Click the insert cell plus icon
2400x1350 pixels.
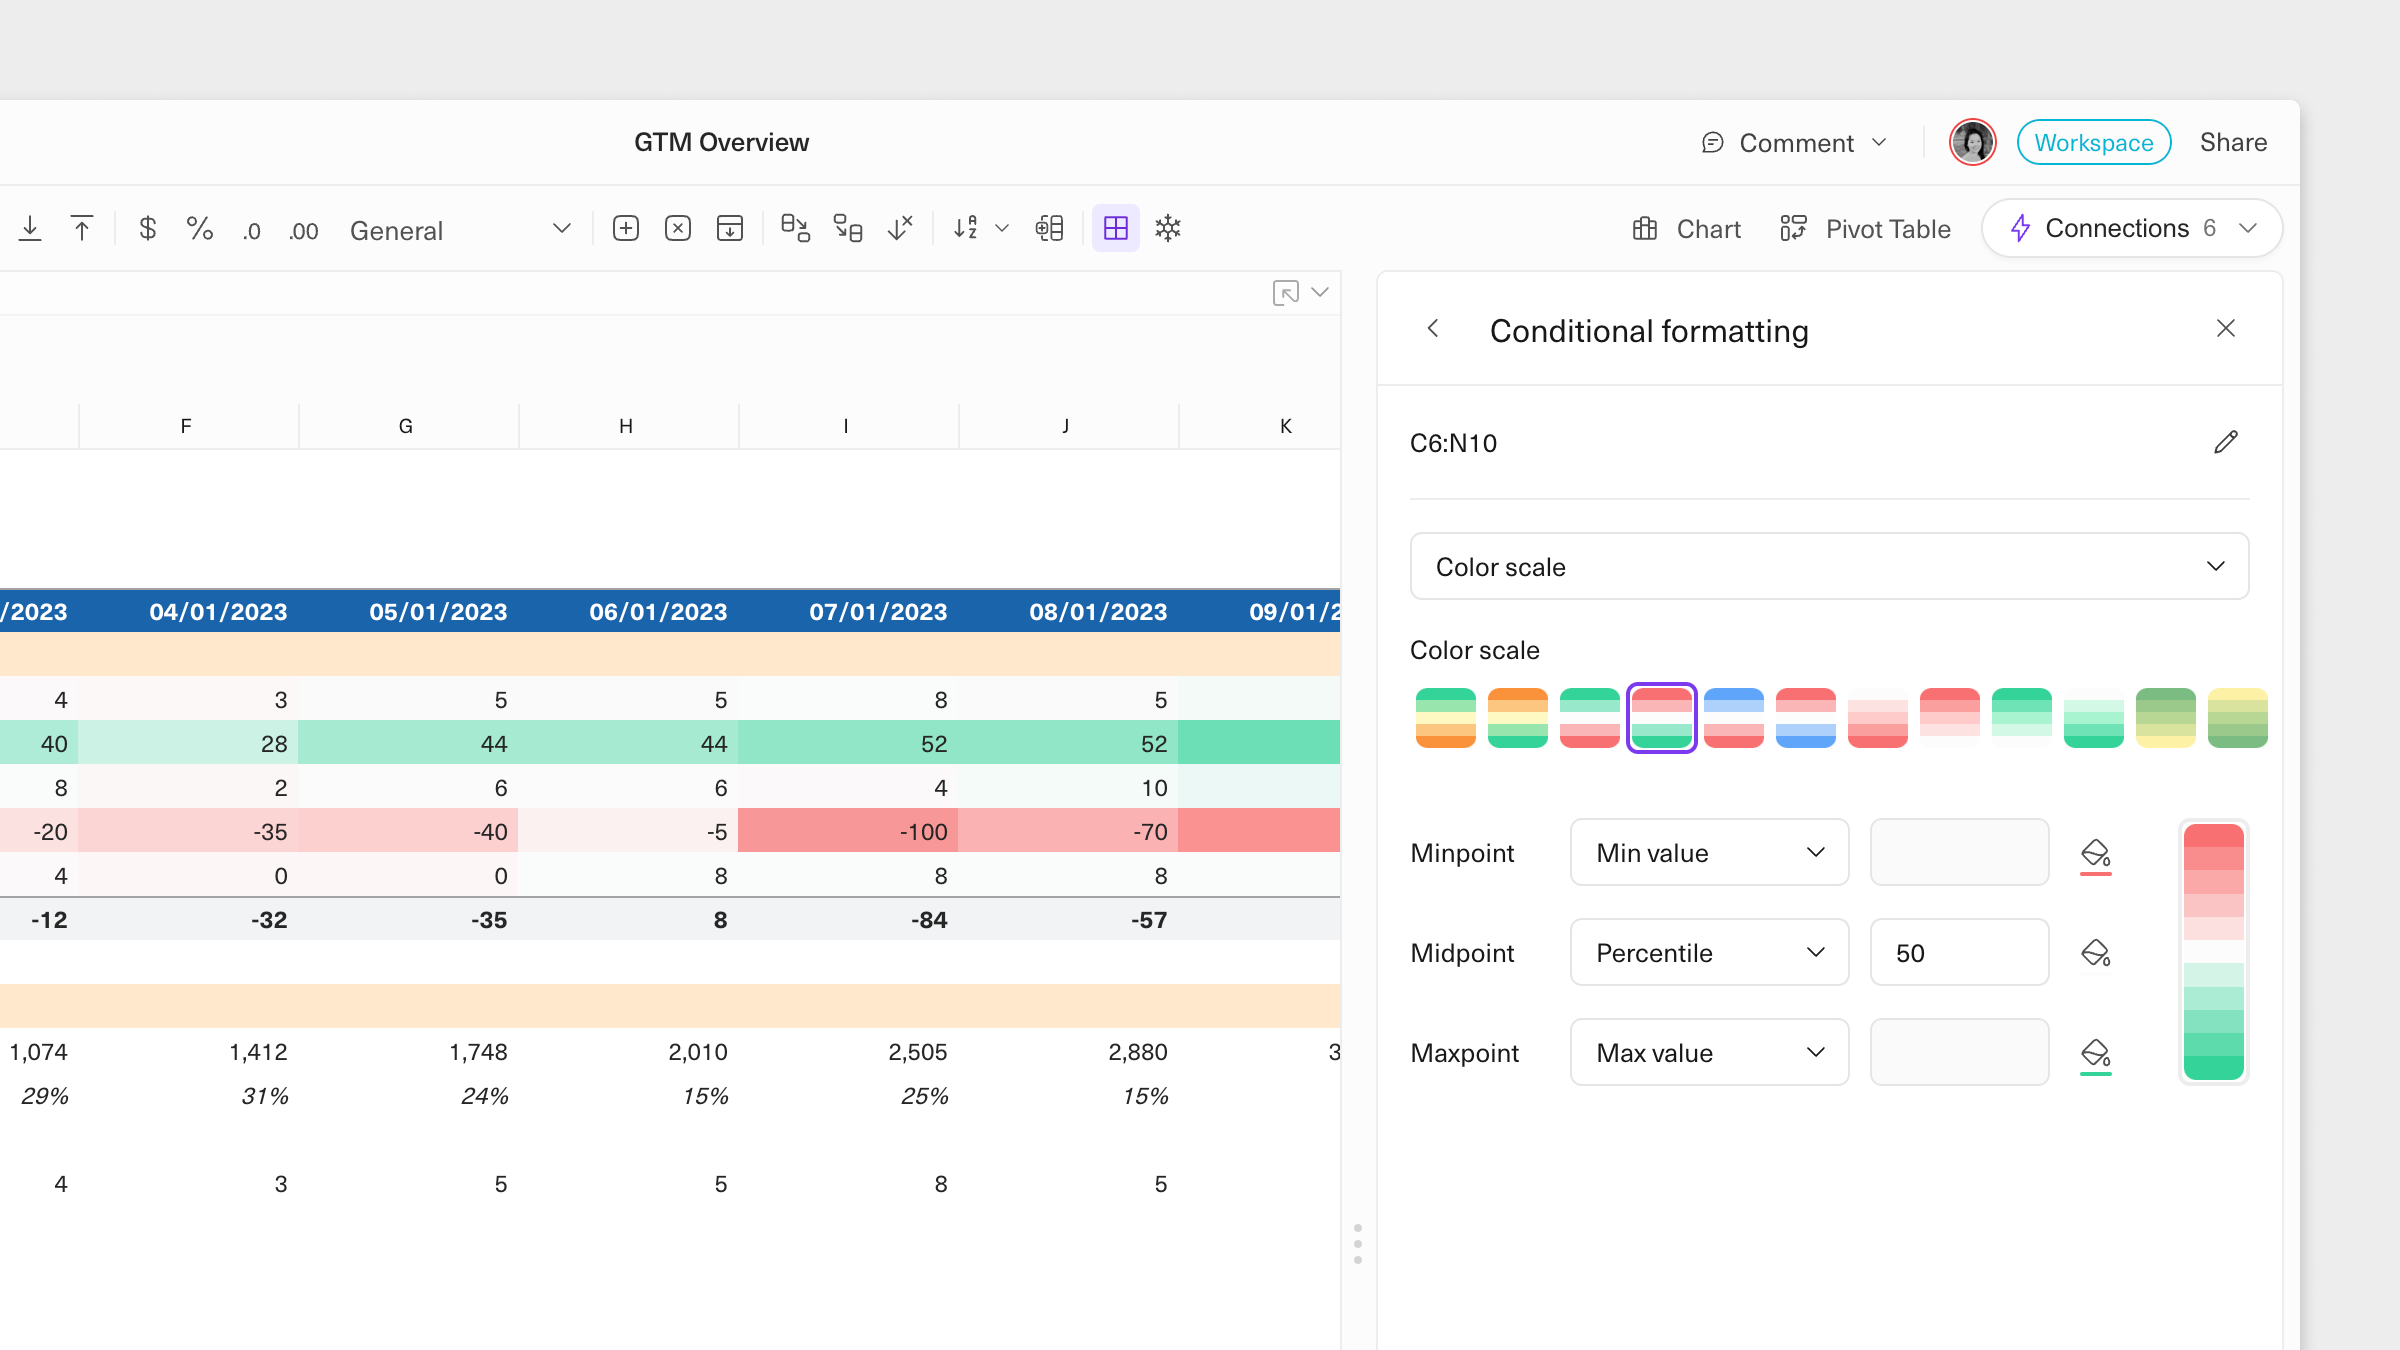[x=626, y=229]
